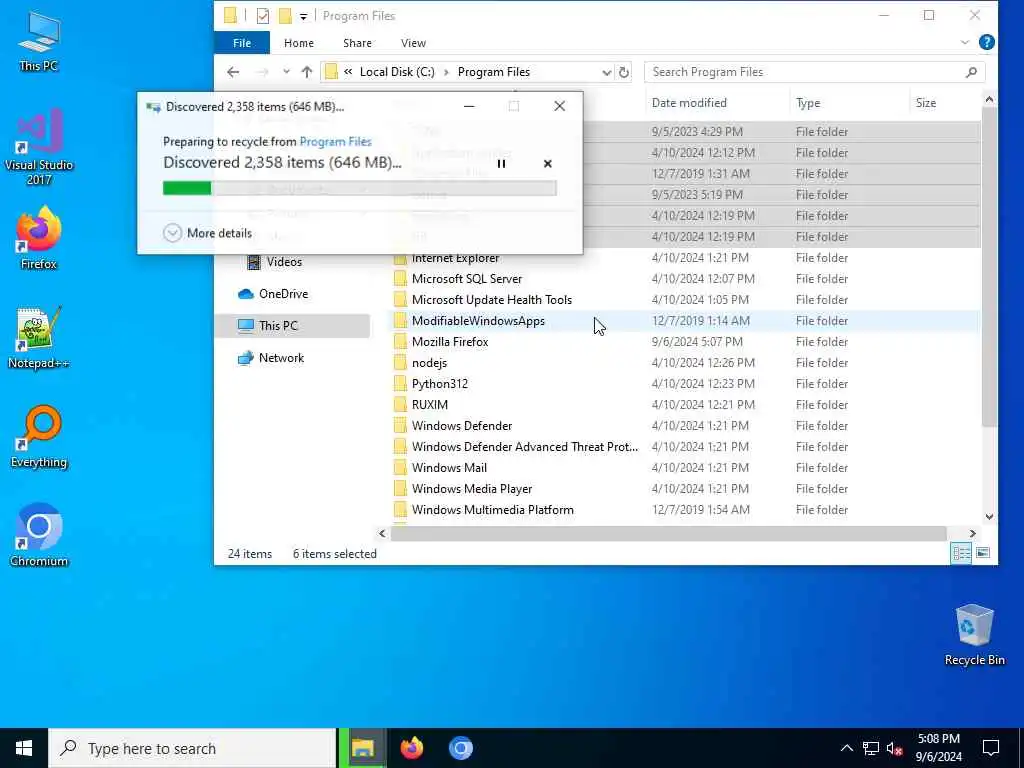The image size is (1024, 768).
Task: Open the notification center icon
Action: [991, 748]
